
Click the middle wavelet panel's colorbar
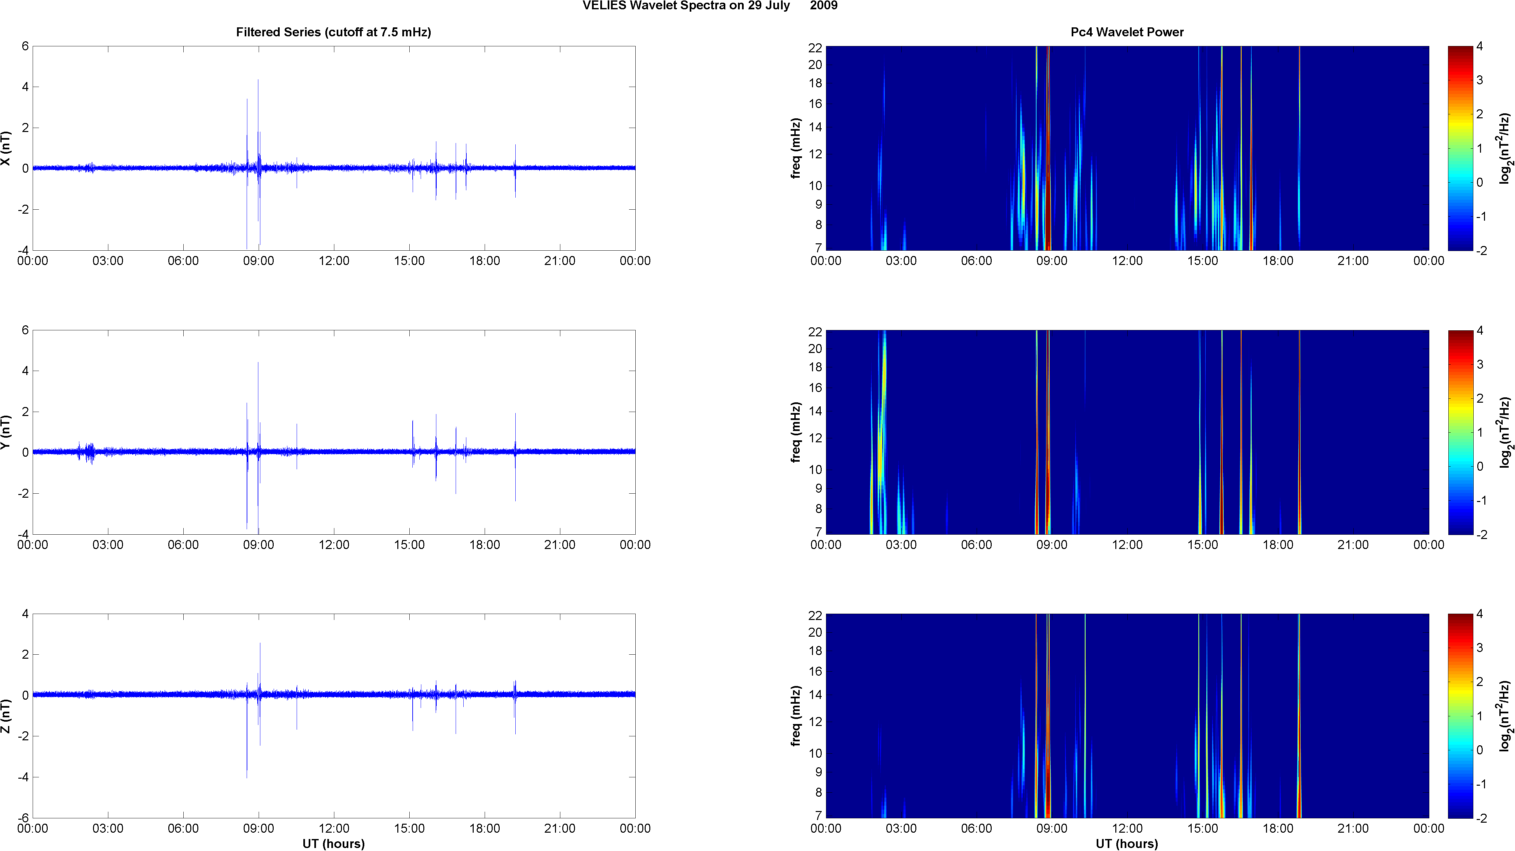[1460, 432]
